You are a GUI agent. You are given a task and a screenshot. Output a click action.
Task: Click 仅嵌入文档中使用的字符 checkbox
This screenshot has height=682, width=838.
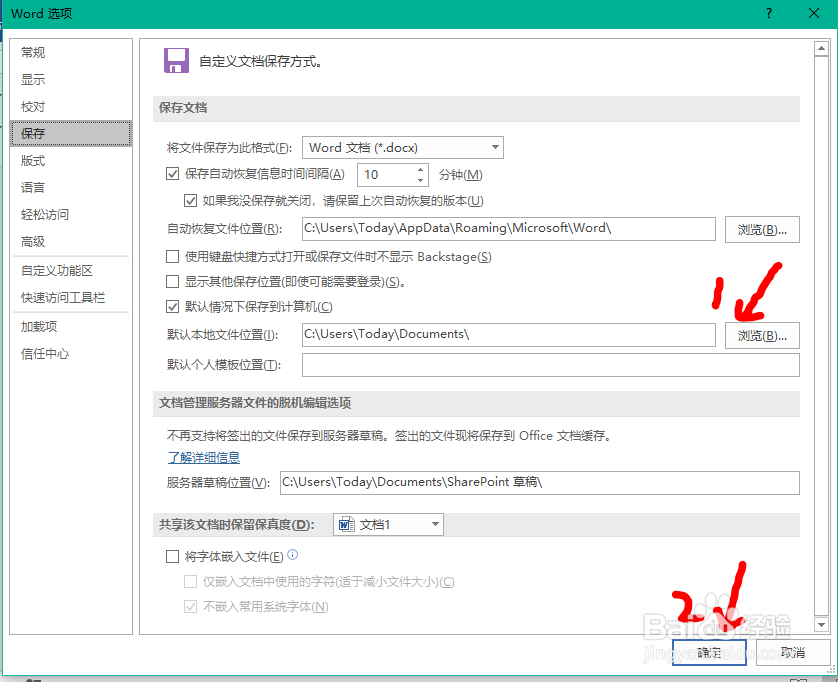[190, 581]
